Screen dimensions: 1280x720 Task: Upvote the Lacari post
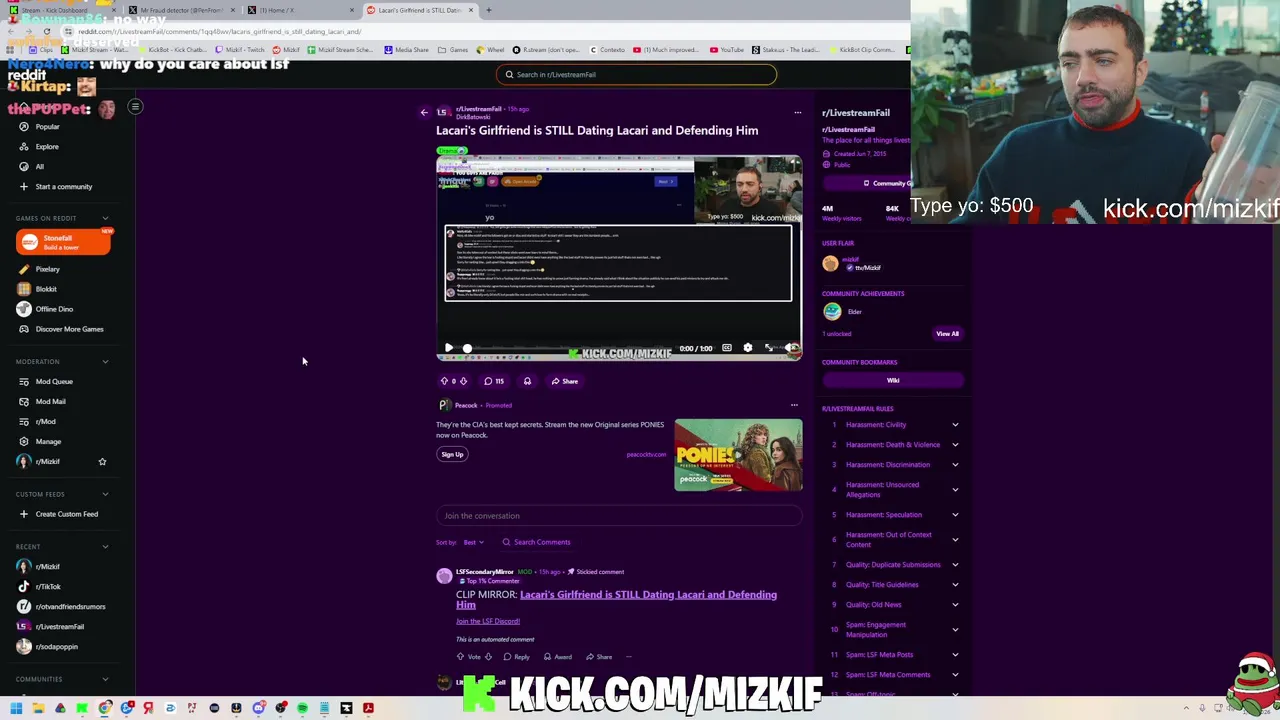[x=444, y=381]
